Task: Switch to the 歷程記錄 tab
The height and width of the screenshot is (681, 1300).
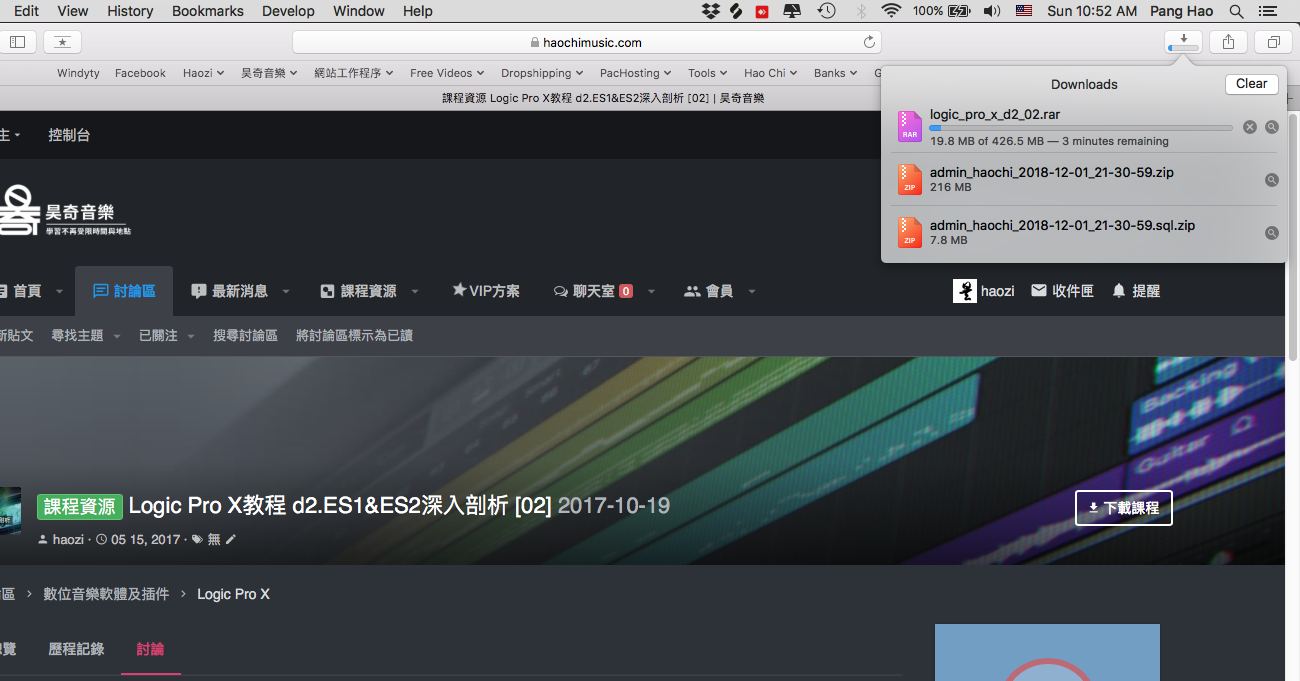Action: (x=77, y=649)
